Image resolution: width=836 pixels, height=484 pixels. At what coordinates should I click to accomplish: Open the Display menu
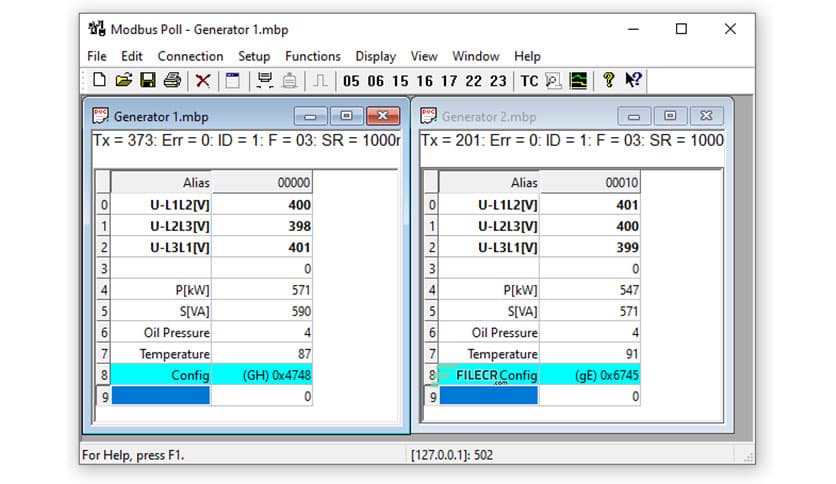point(375,56)
